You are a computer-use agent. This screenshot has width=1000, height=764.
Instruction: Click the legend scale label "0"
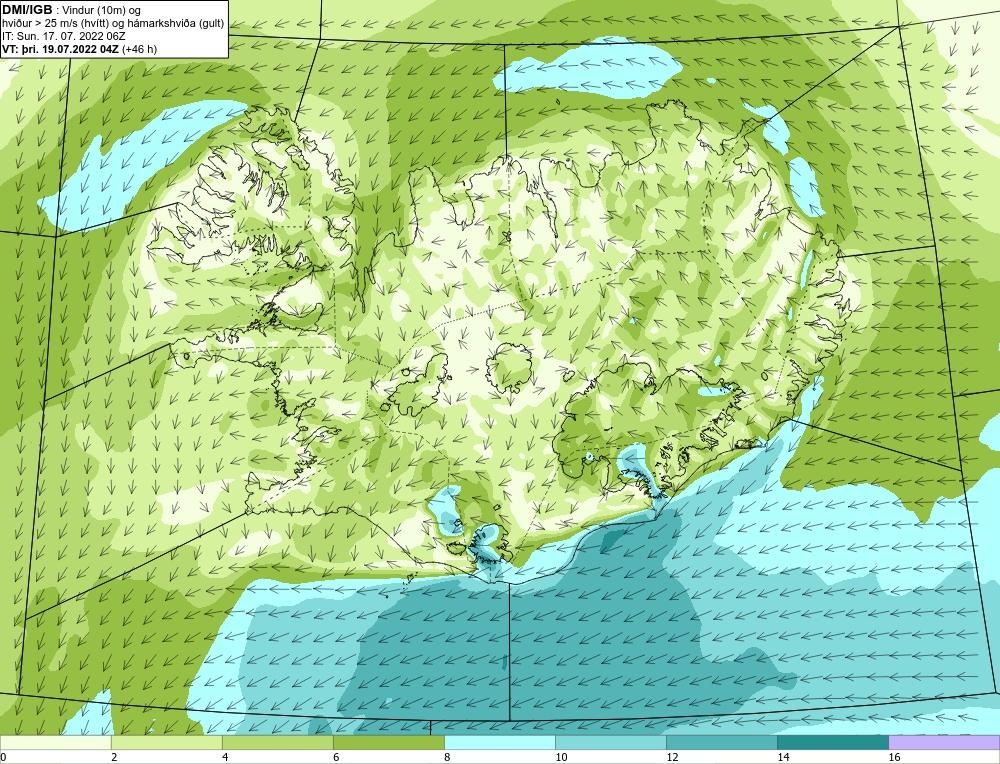click(x=3, y=757)
